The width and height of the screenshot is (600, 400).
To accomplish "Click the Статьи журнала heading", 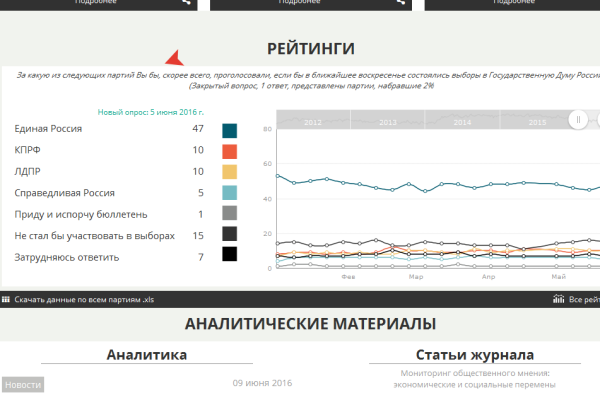I will coord(475,355).
